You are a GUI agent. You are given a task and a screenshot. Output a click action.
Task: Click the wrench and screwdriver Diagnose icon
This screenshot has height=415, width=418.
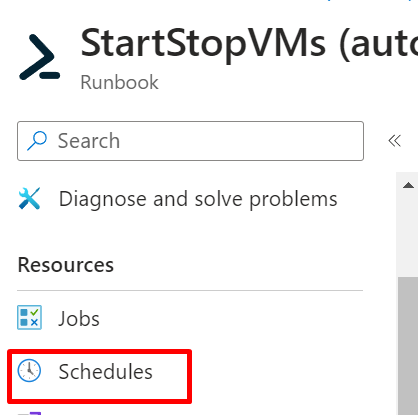pos(29,198)
